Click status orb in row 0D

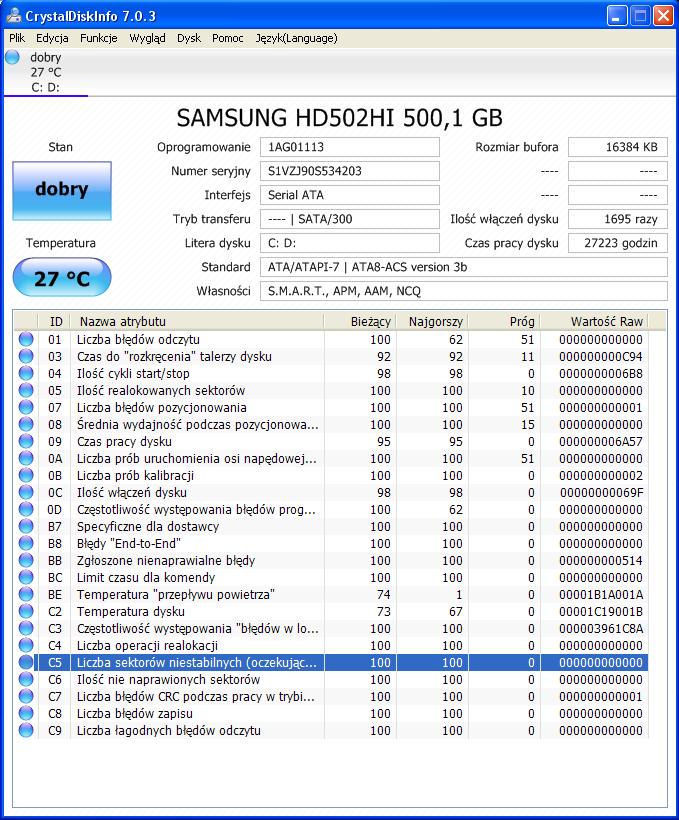coord(26,509)
